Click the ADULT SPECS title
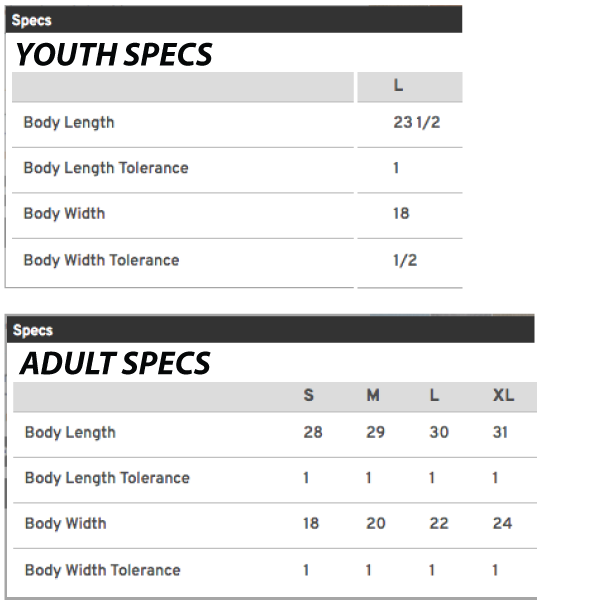The width and height of the screenshot is (600, 600). click(x=115, y=364)
